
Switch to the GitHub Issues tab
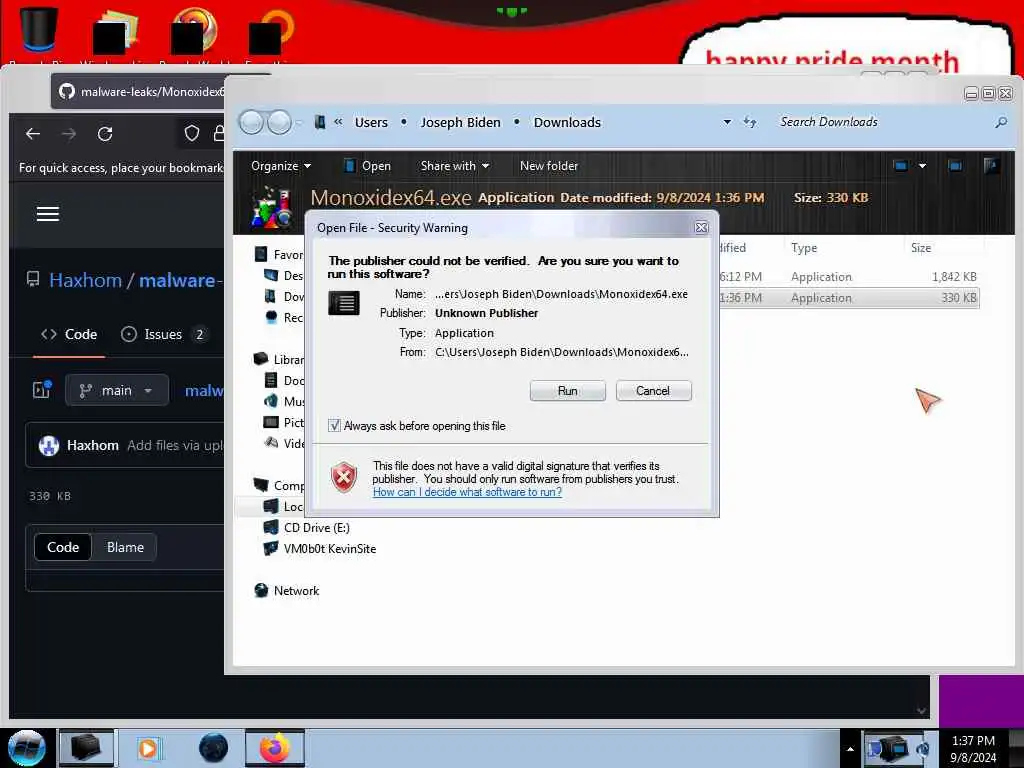[x=163, y=334]
